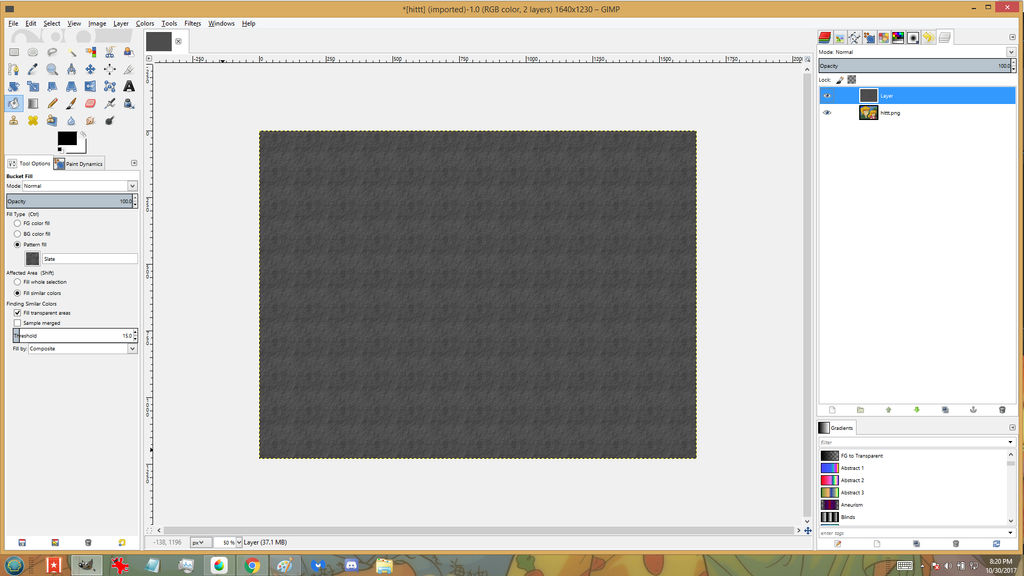
Task: Select the Blend gradient tool
Action: (33, 103)
